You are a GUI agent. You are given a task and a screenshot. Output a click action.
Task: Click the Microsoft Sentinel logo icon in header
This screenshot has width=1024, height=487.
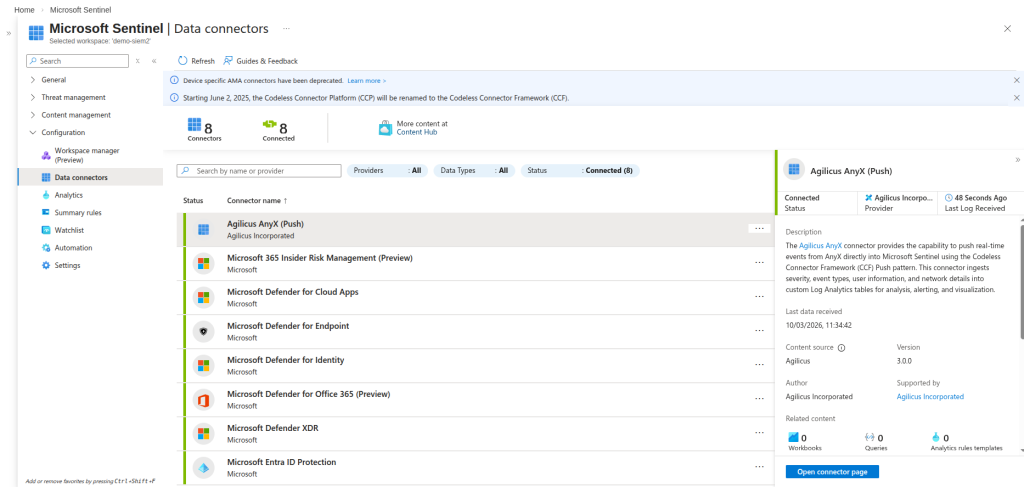tap(36, 31)
